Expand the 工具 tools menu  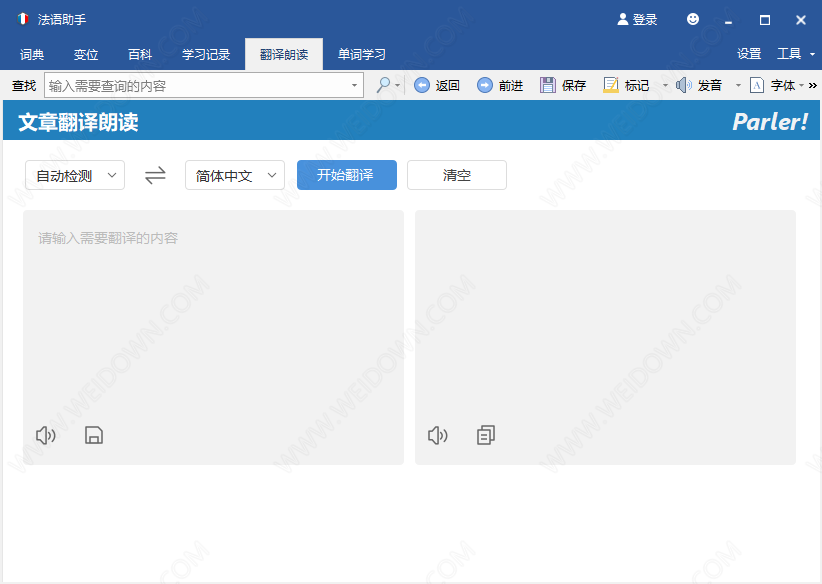point(796,54)
